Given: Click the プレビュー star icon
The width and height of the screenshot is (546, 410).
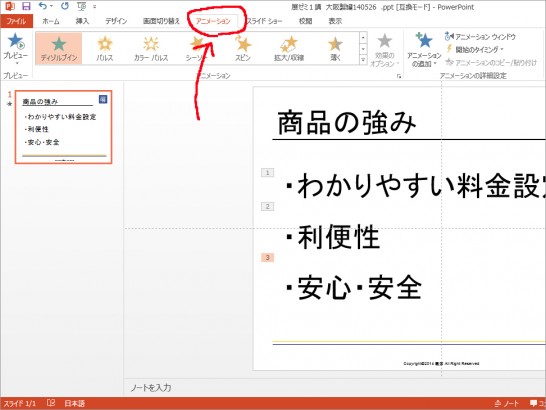Looking at the screenshot, I should tap(16, 41).
